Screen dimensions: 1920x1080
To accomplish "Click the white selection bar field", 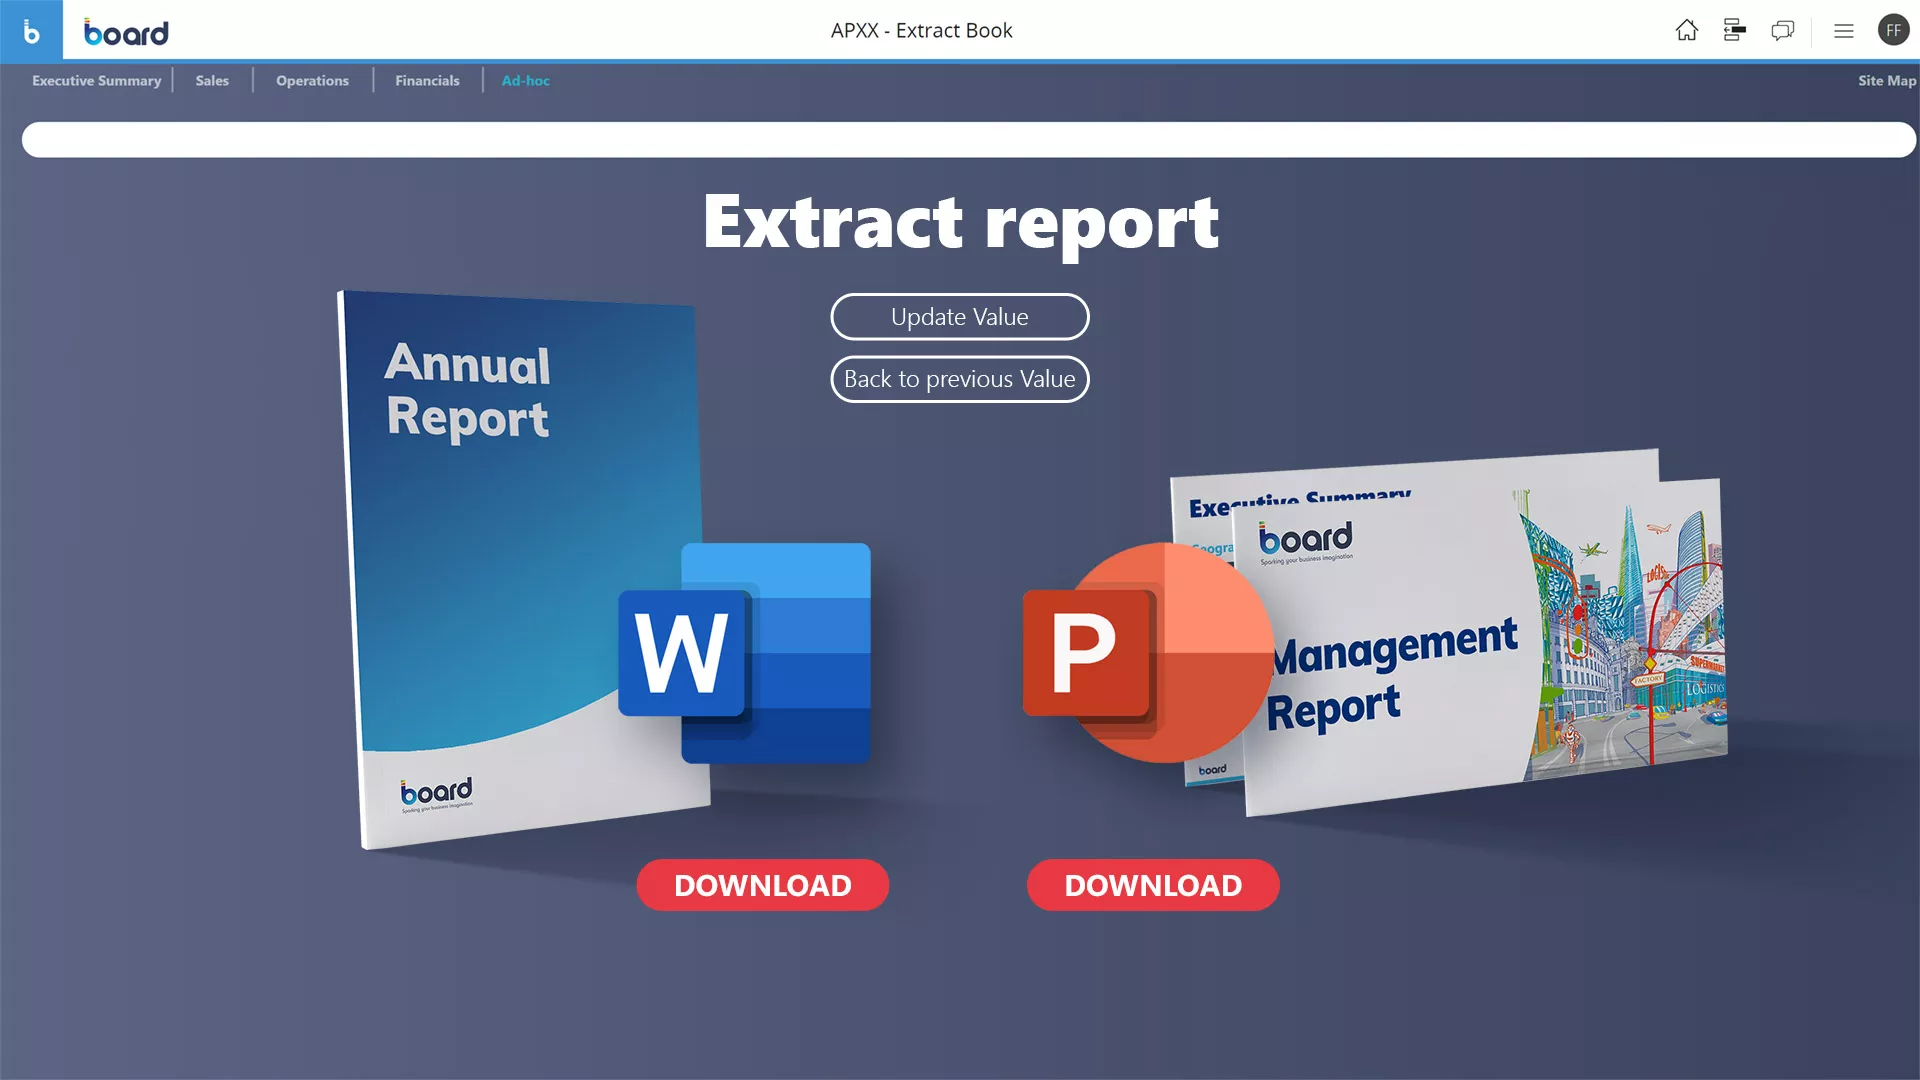I will point(968,140).
